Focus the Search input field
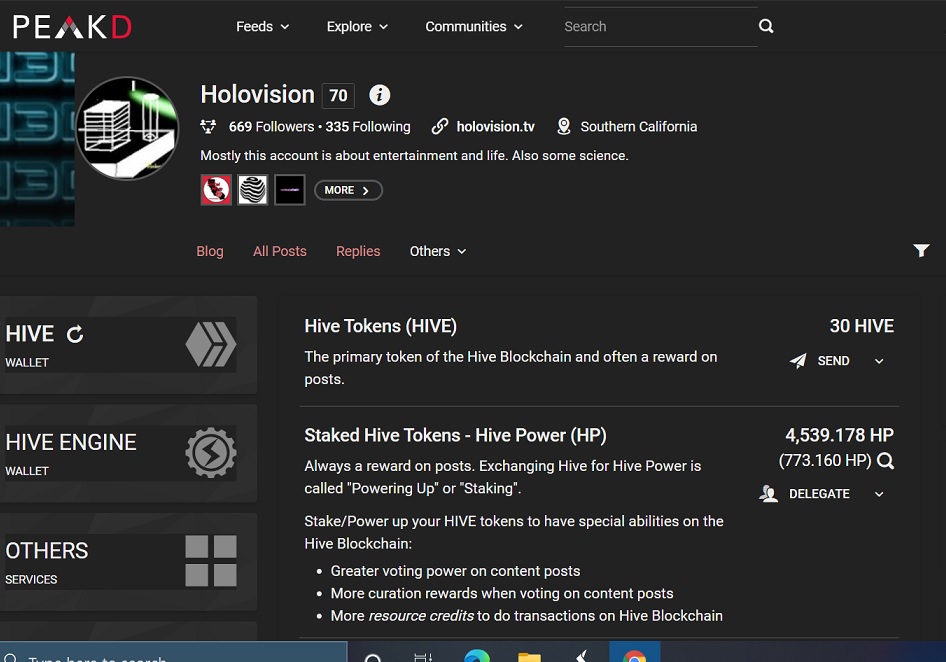Image resolution: width=946 pixels, height=662 pixels. pos(661,27)
